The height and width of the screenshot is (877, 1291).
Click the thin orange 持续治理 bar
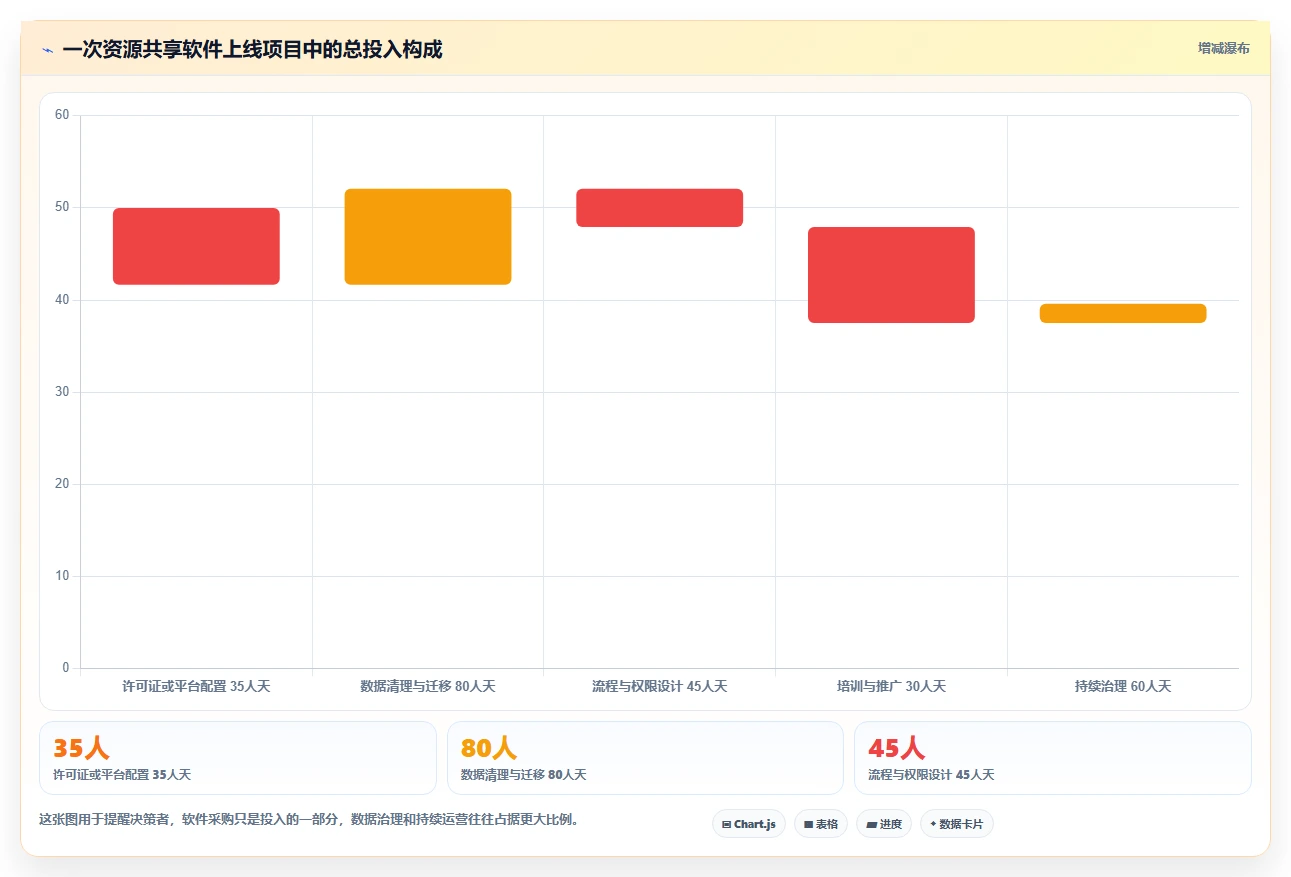1123,313
